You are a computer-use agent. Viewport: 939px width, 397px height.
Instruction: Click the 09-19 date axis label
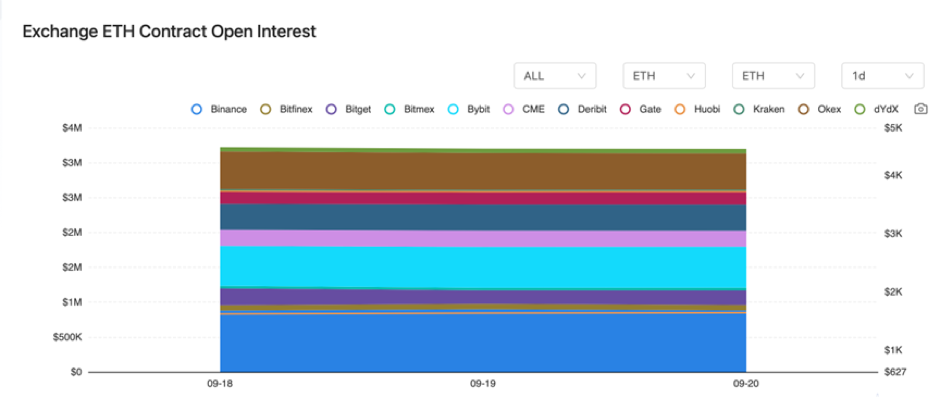pos(483,382)
